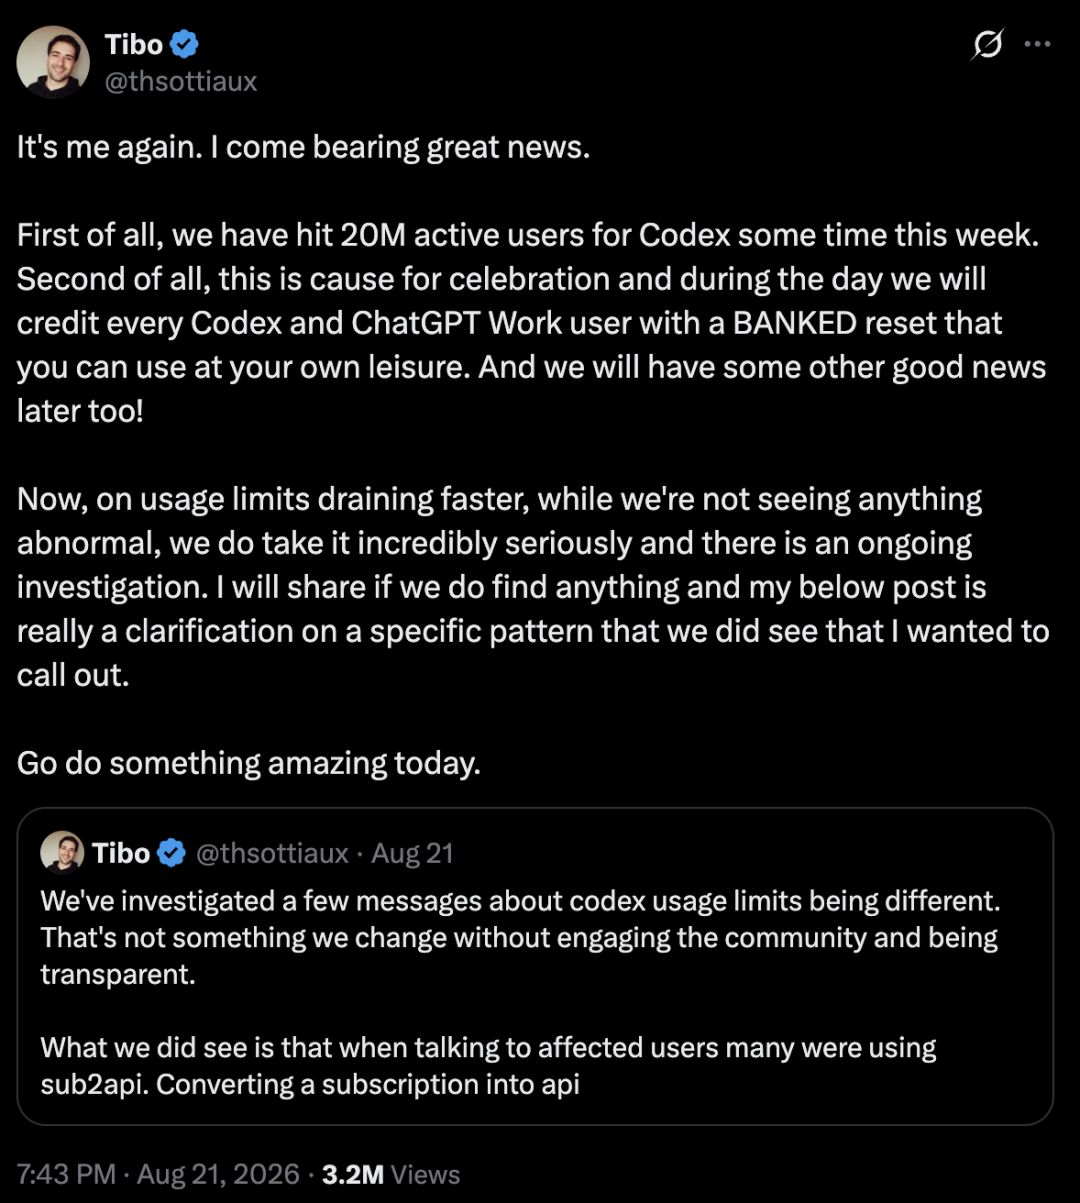The image size is (1080, 1203).
Task: Click the paragraph starting "Now, on usage limits"
Action: click(x=533, y=587)
